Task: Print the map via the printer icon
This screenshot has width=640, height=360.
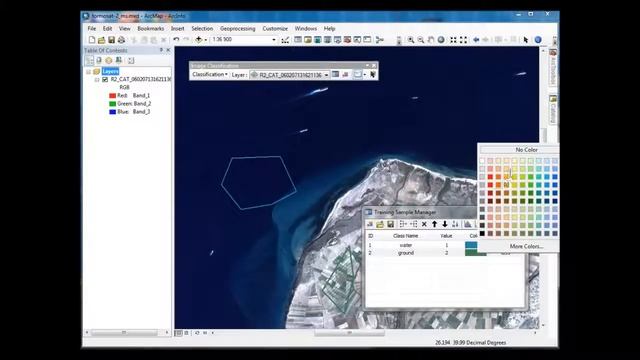Action: click(x=121, y=40)
